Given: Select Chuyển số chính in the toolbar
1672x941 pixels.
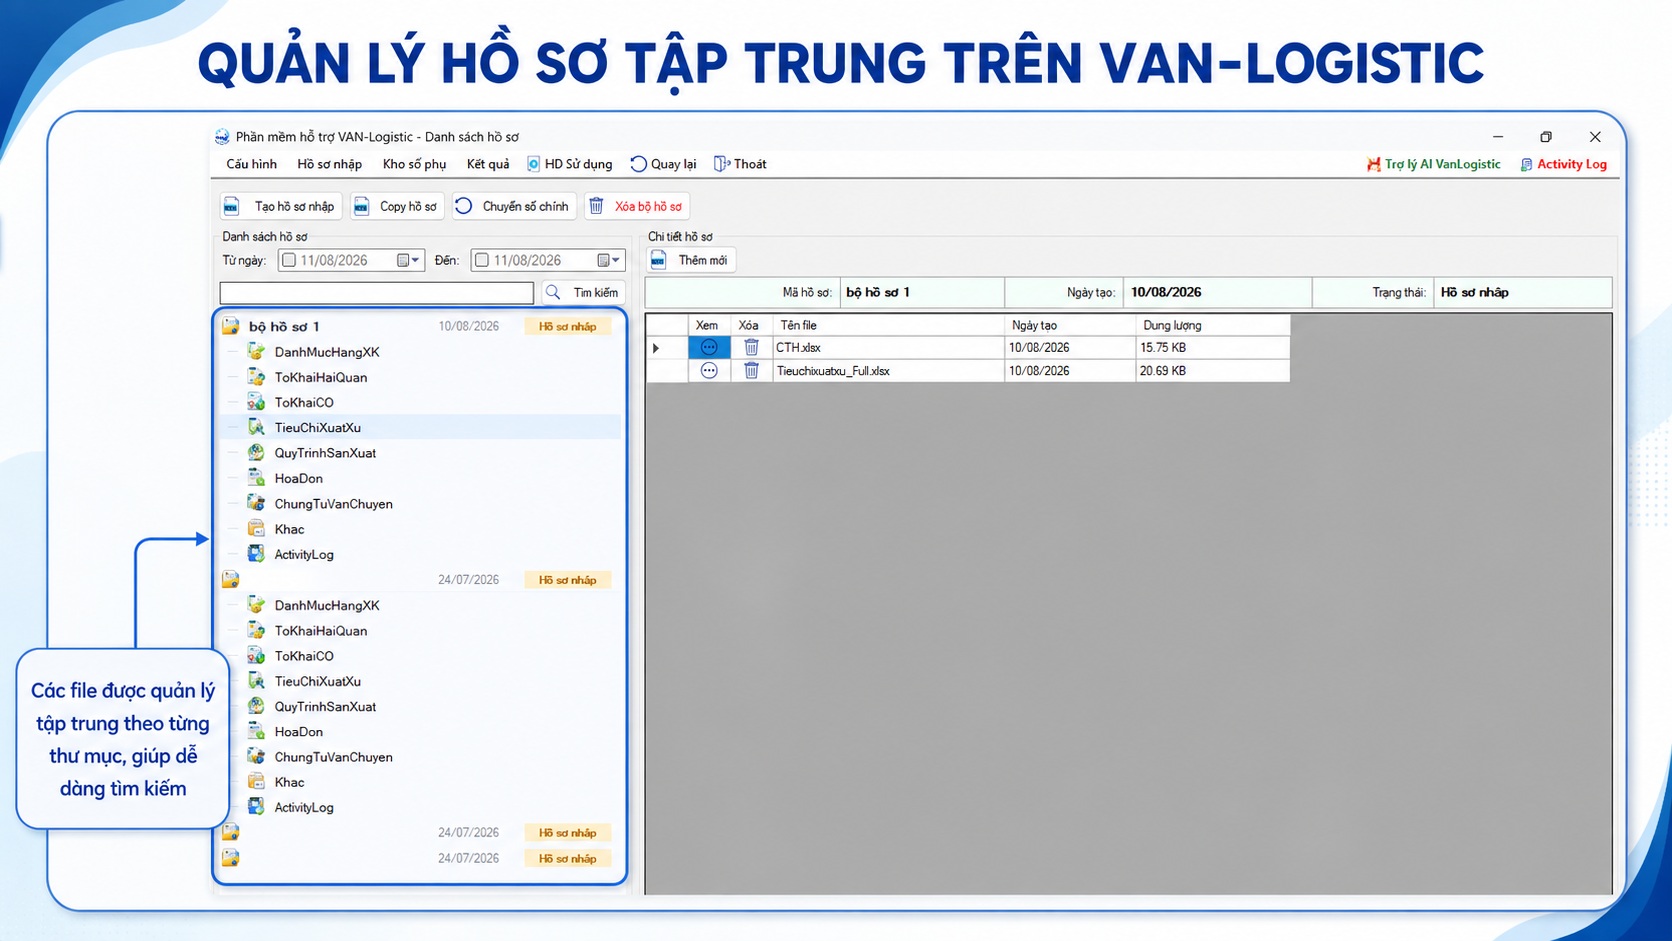Looking at the screenshot, I should [513, 206].
